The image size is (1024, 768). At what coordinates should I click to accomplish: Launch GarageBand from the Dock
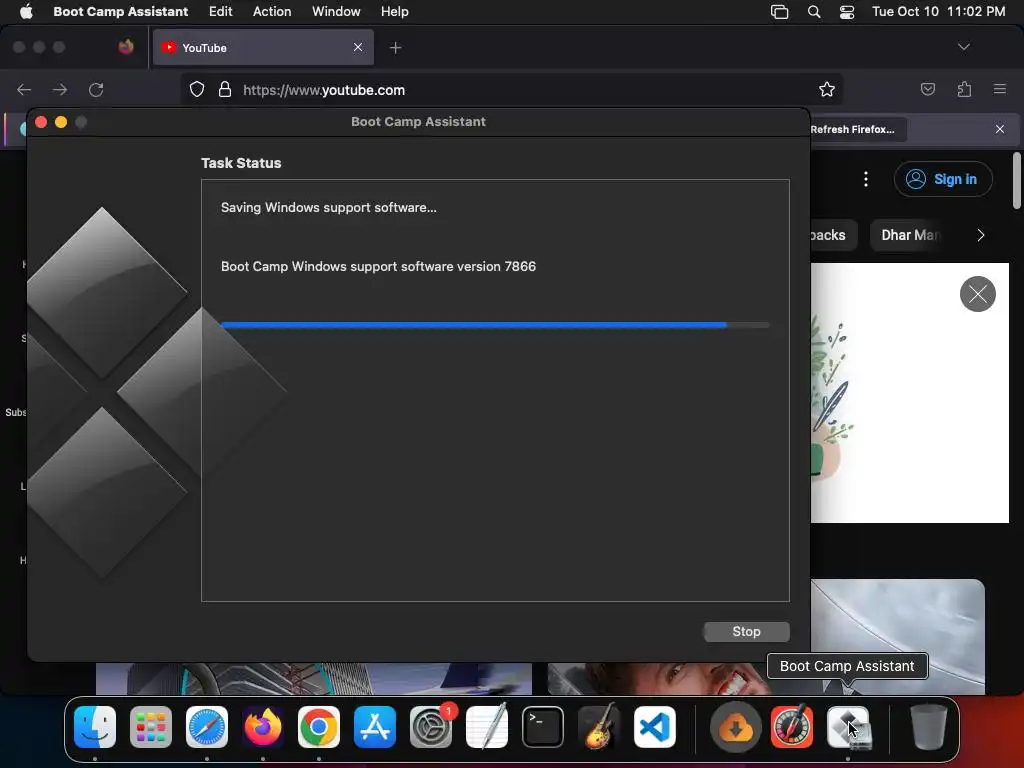coord(599,727)
